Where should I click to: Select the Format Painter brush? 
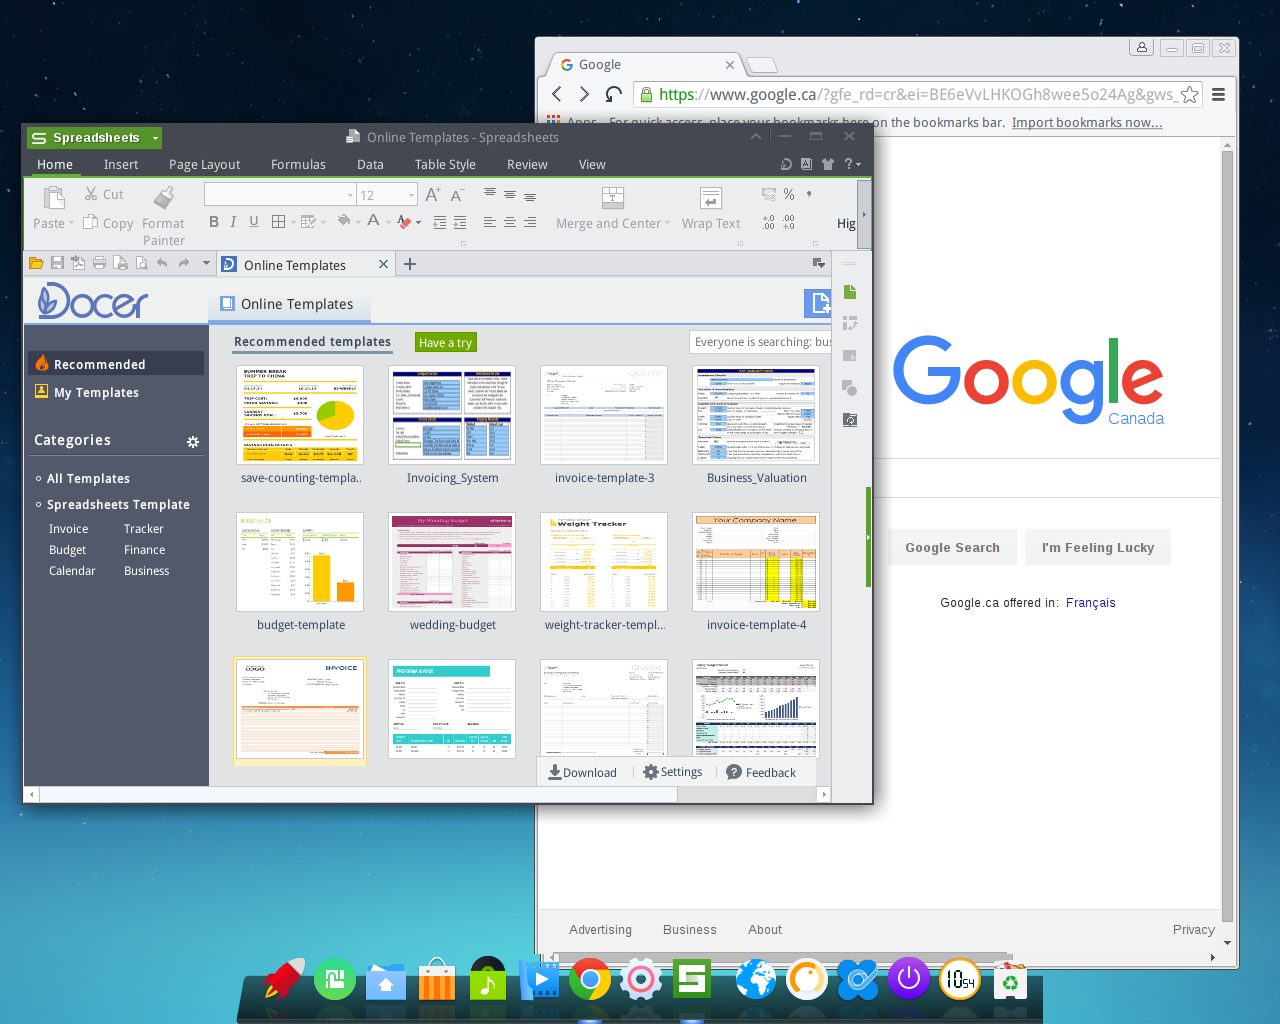pos(164,196)
